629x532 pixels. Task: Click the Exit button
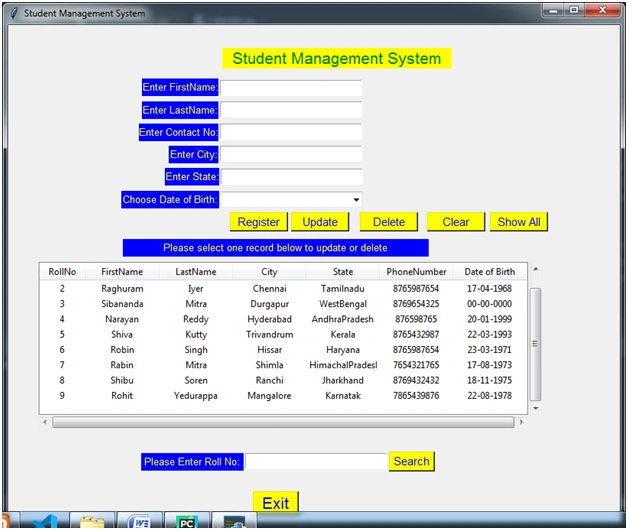(276, 503)
